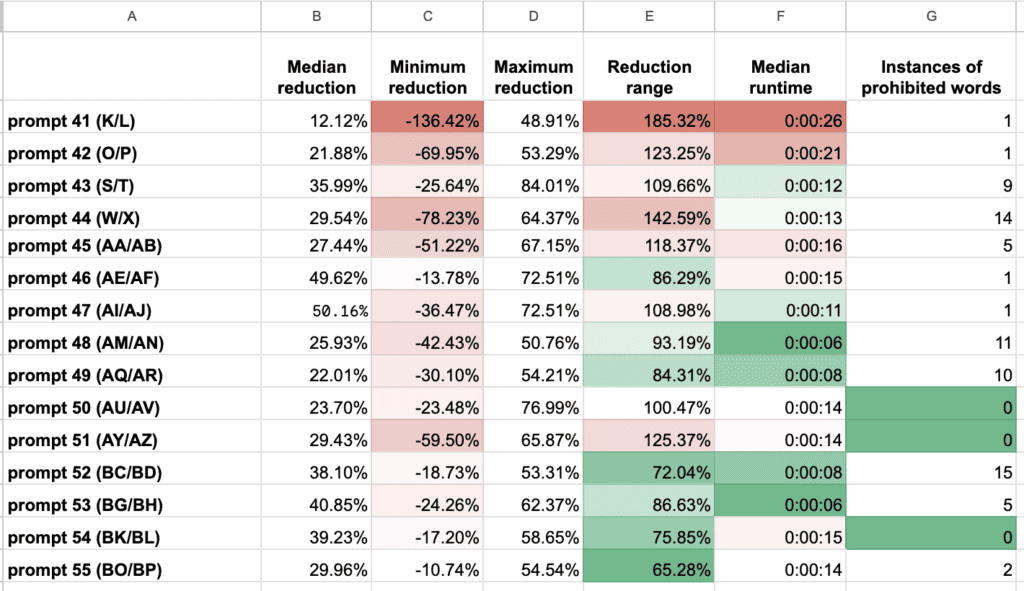Click "Instances of prohibited words" header cell
The width and height of the screenshot is (1024, 591).
pos(932,77)
